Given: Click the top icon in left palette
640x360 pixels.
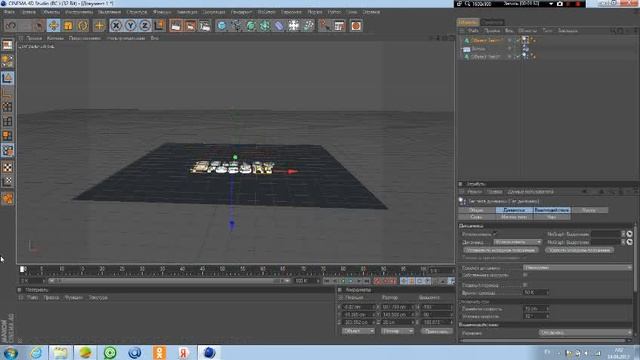Looking at the screenshot, I should click(x=7, y=45).
